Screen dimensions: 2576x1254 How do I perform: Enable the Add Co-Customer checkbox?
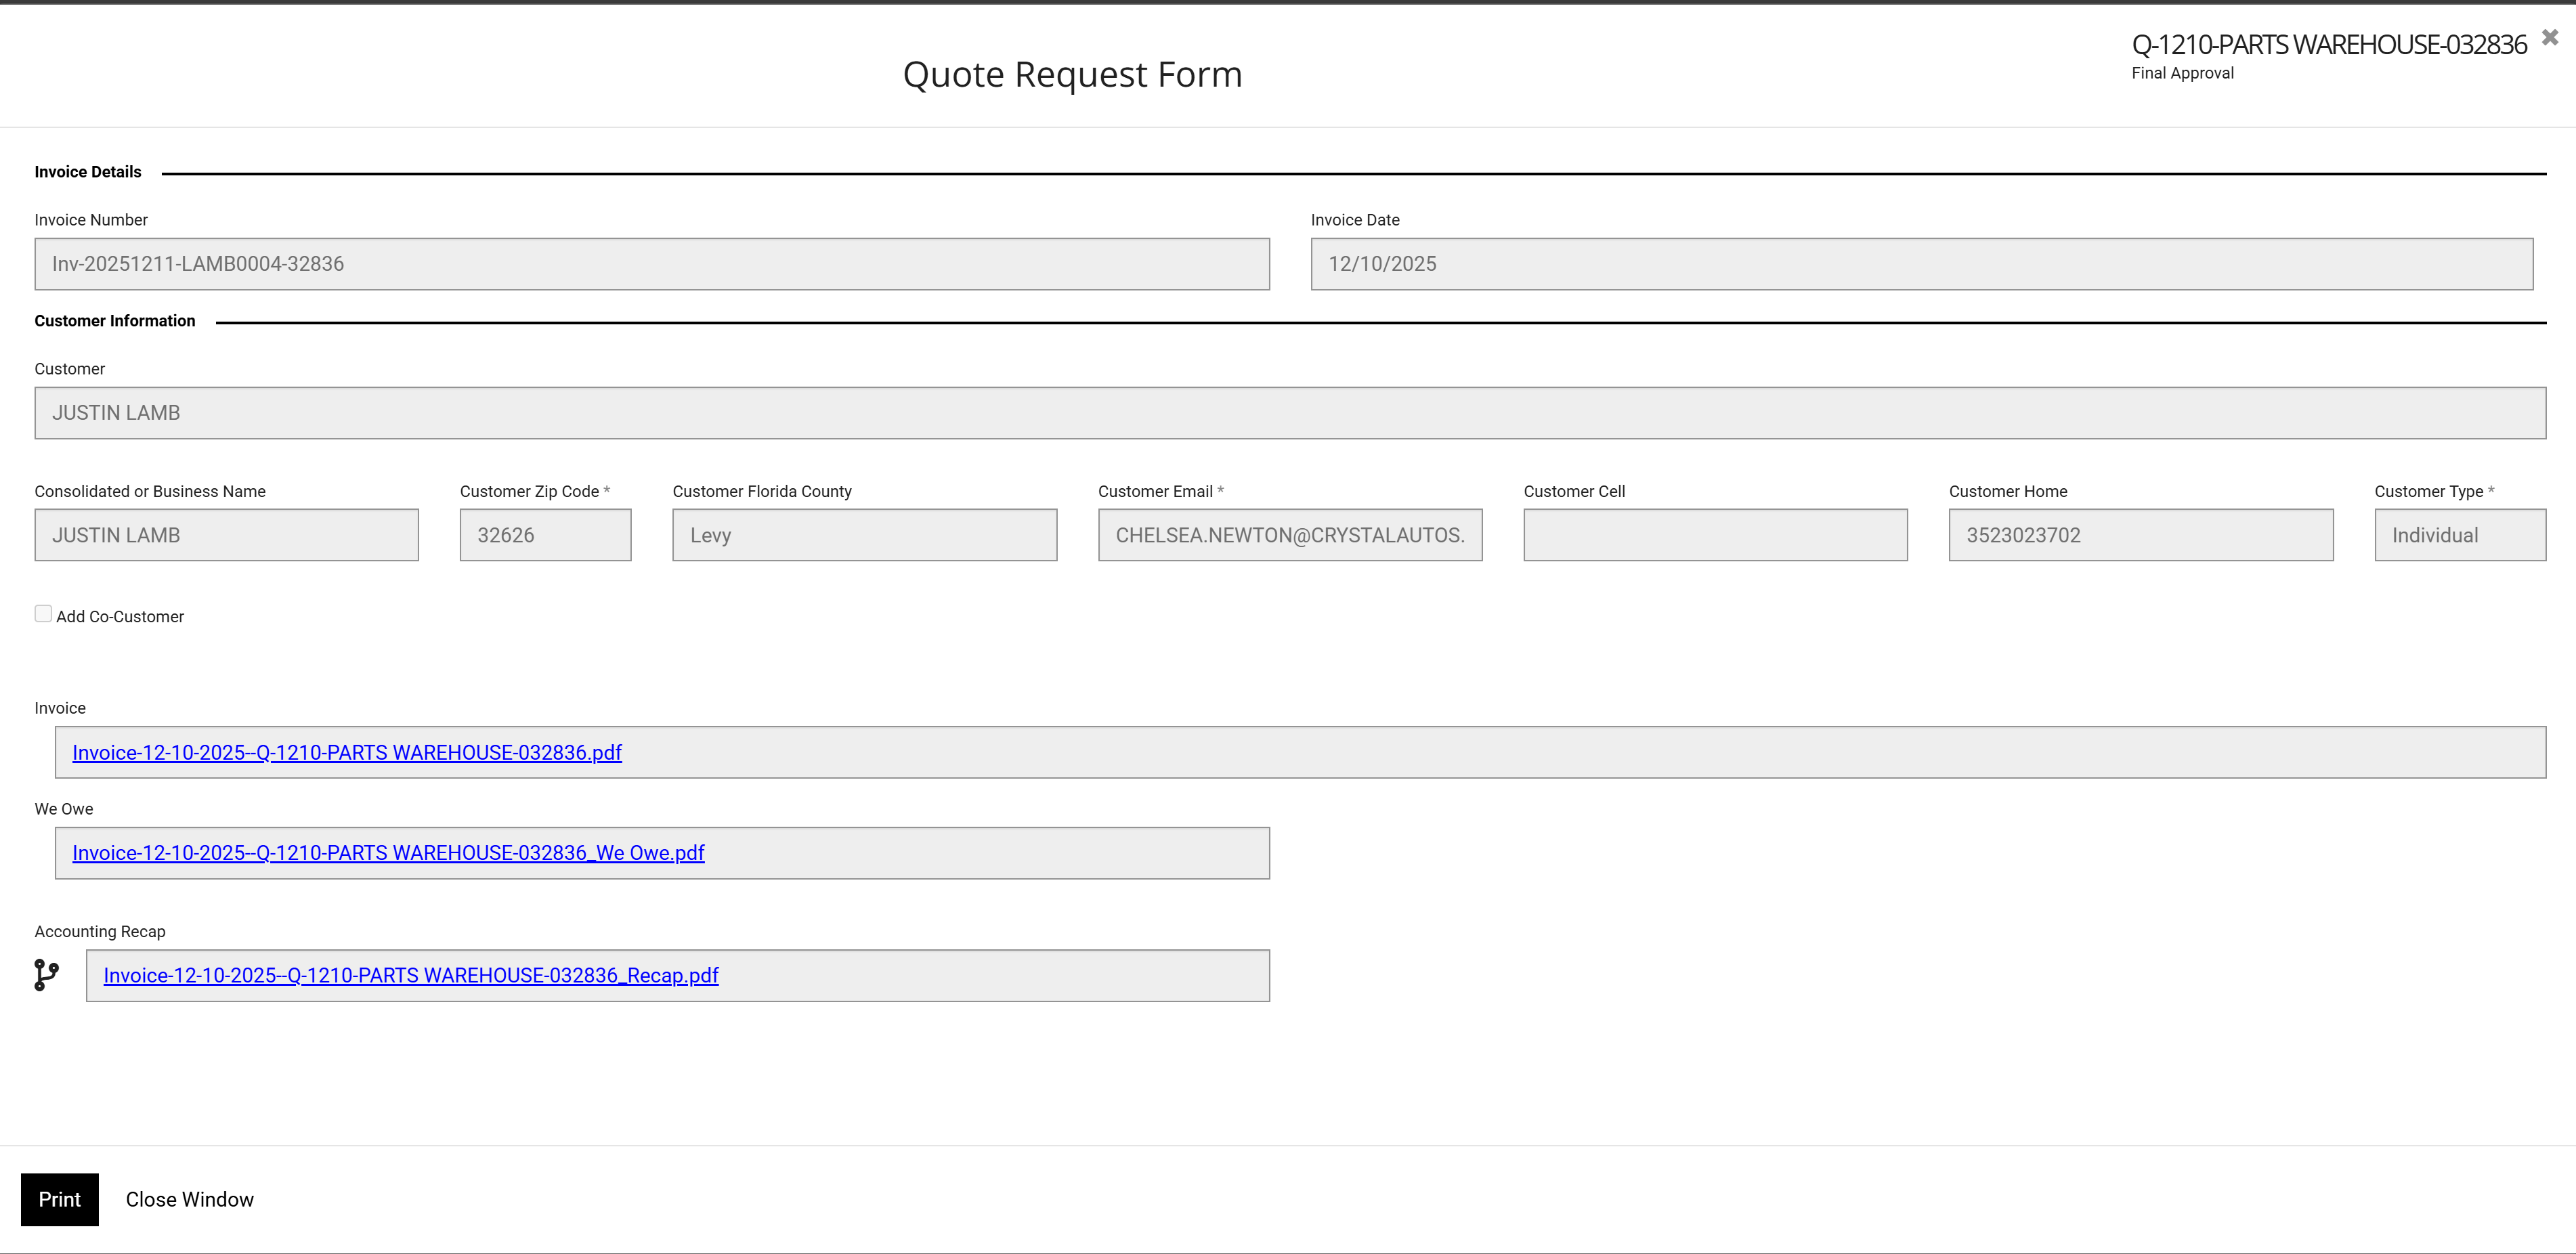[43, 614]
